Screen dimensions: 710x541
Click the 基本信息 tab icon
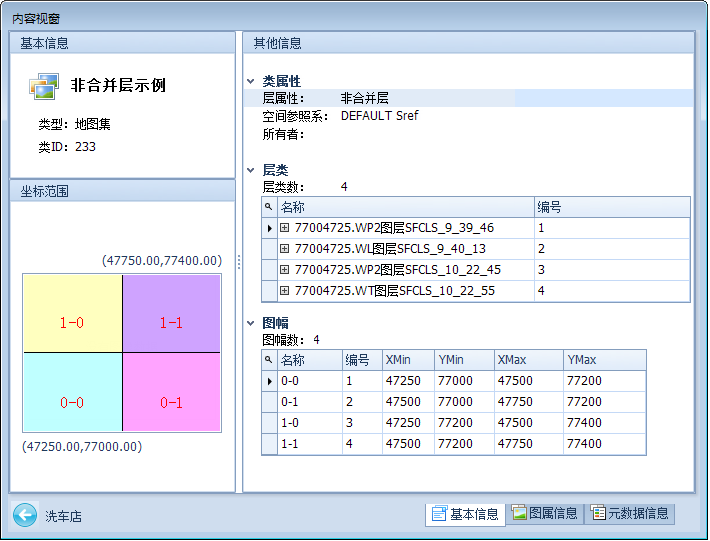tap(438, 514)
